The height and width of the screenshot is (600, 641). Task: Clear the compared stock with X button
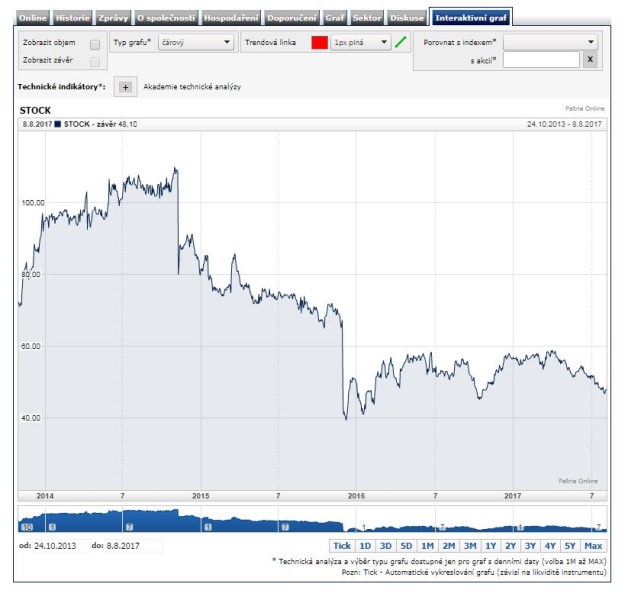590,60
